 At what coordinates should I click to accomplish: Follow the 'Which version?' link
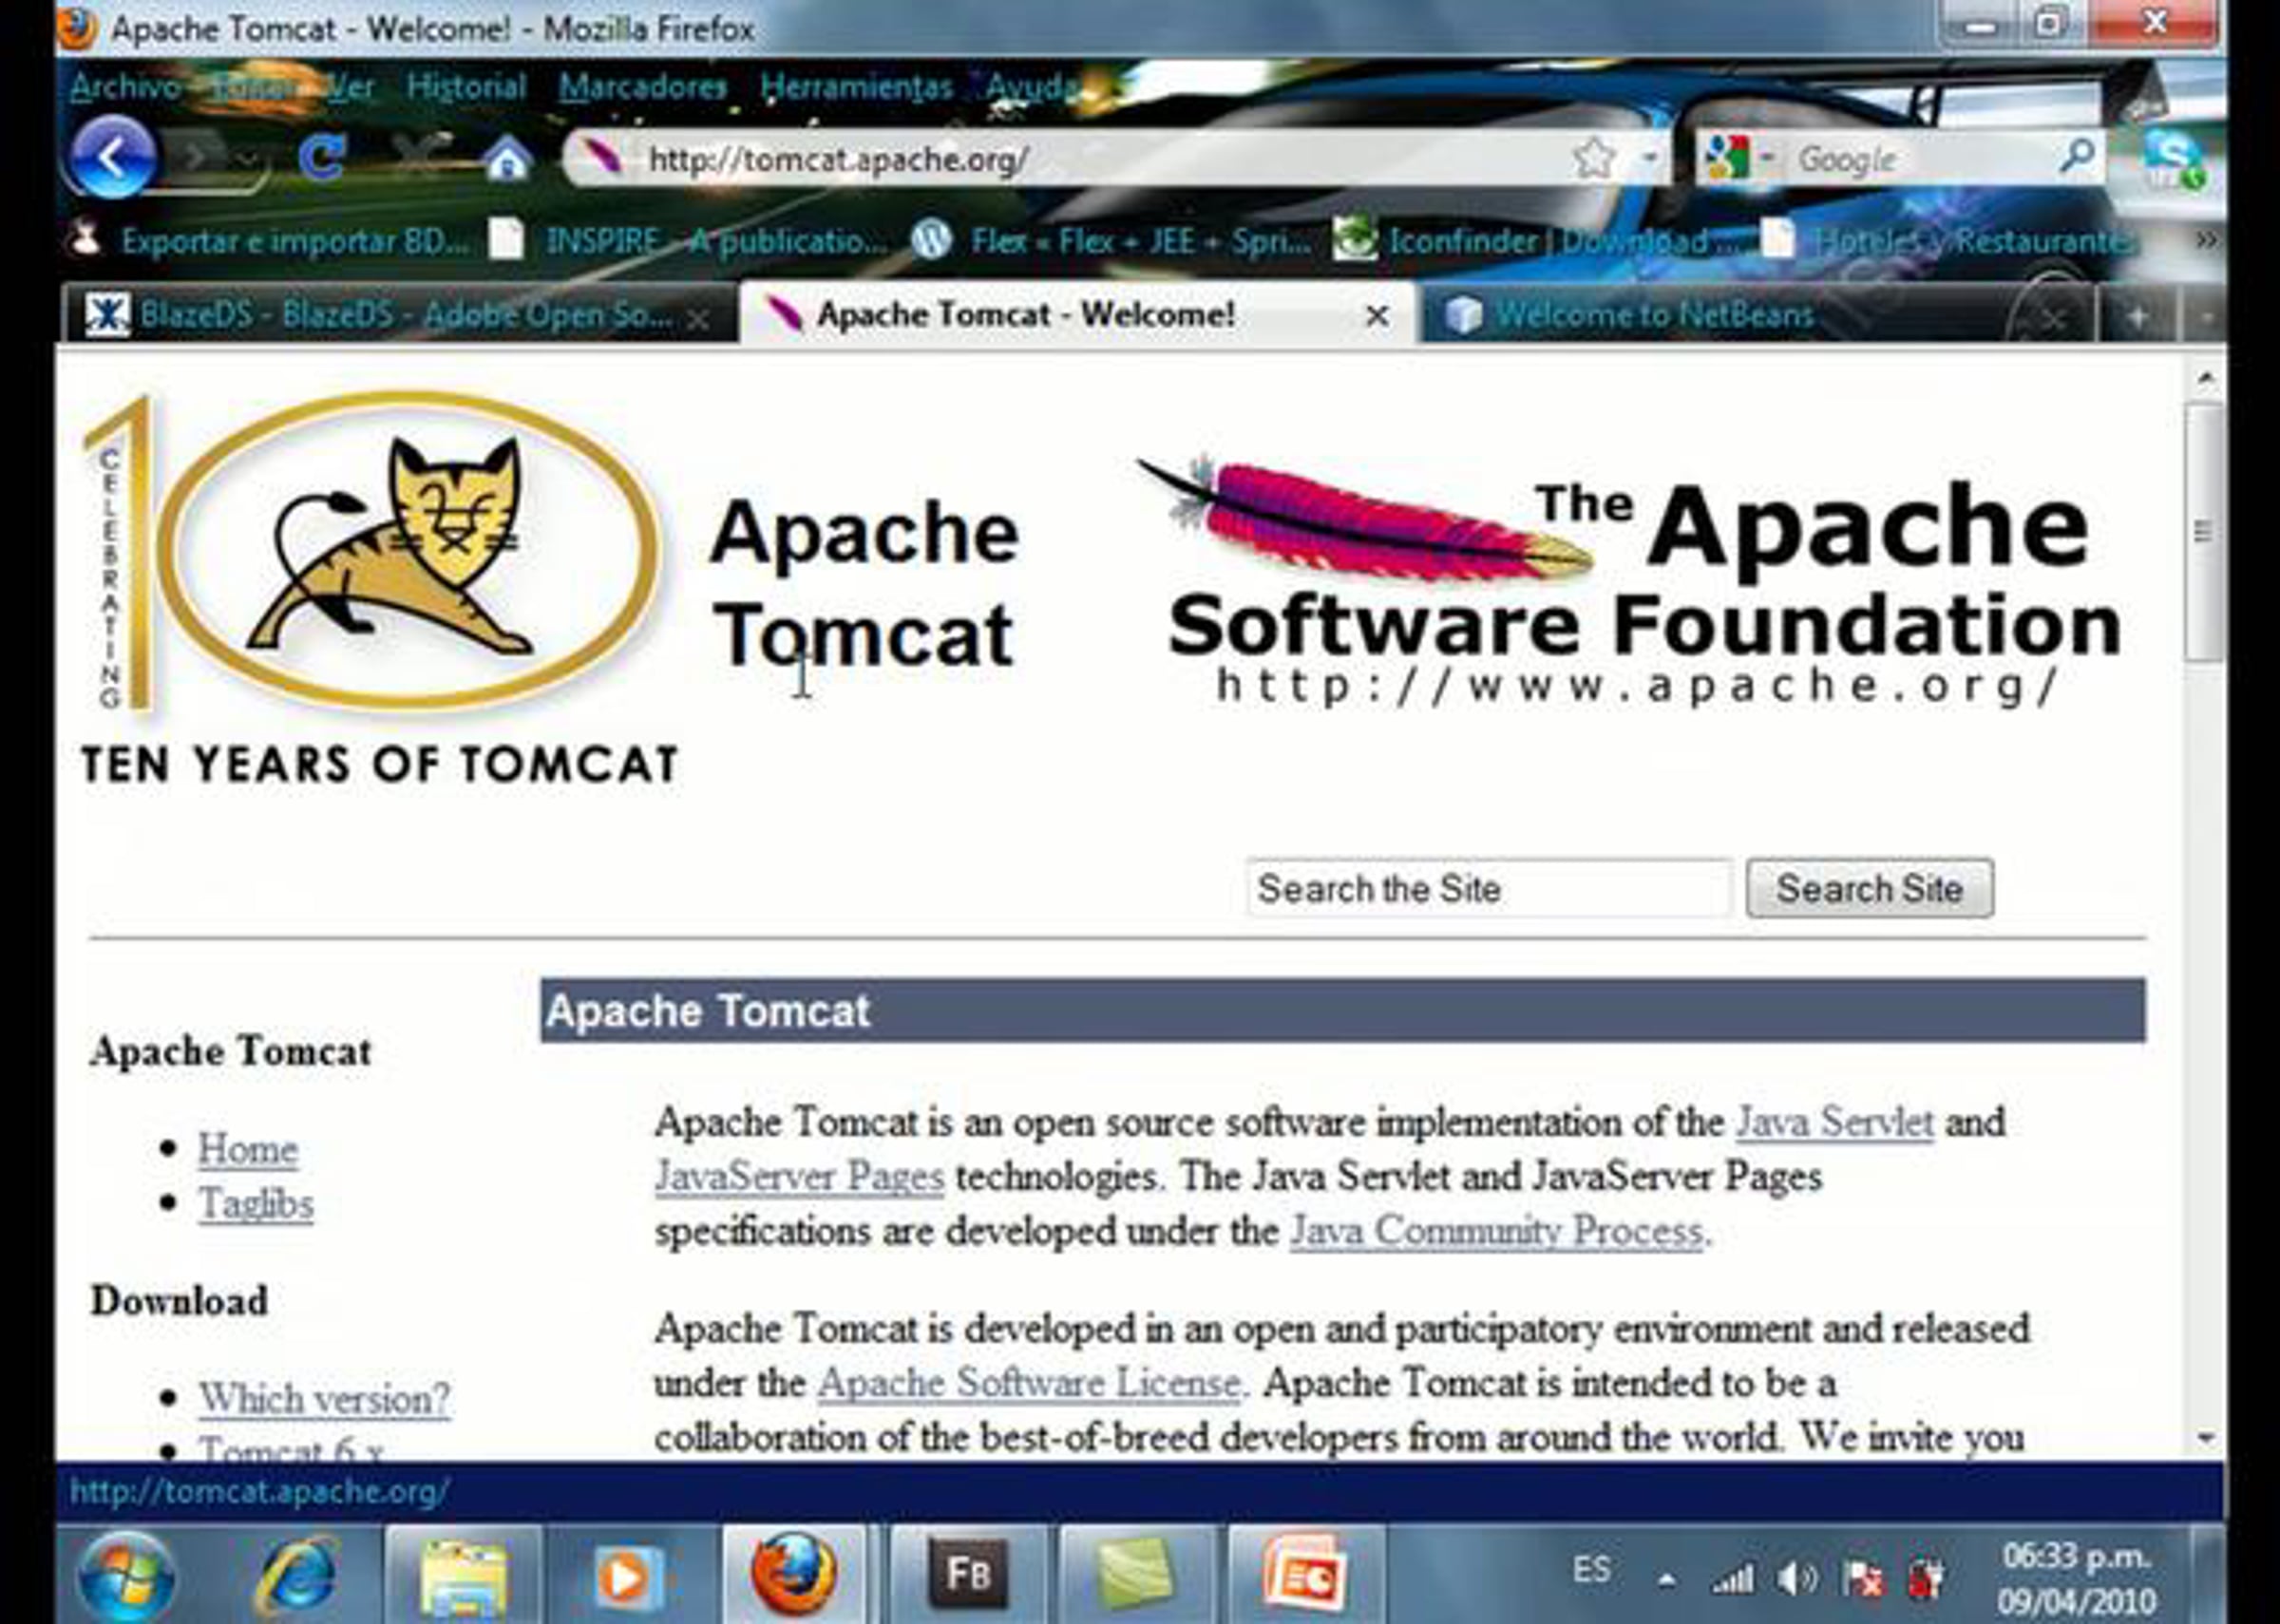[324, 1398]
